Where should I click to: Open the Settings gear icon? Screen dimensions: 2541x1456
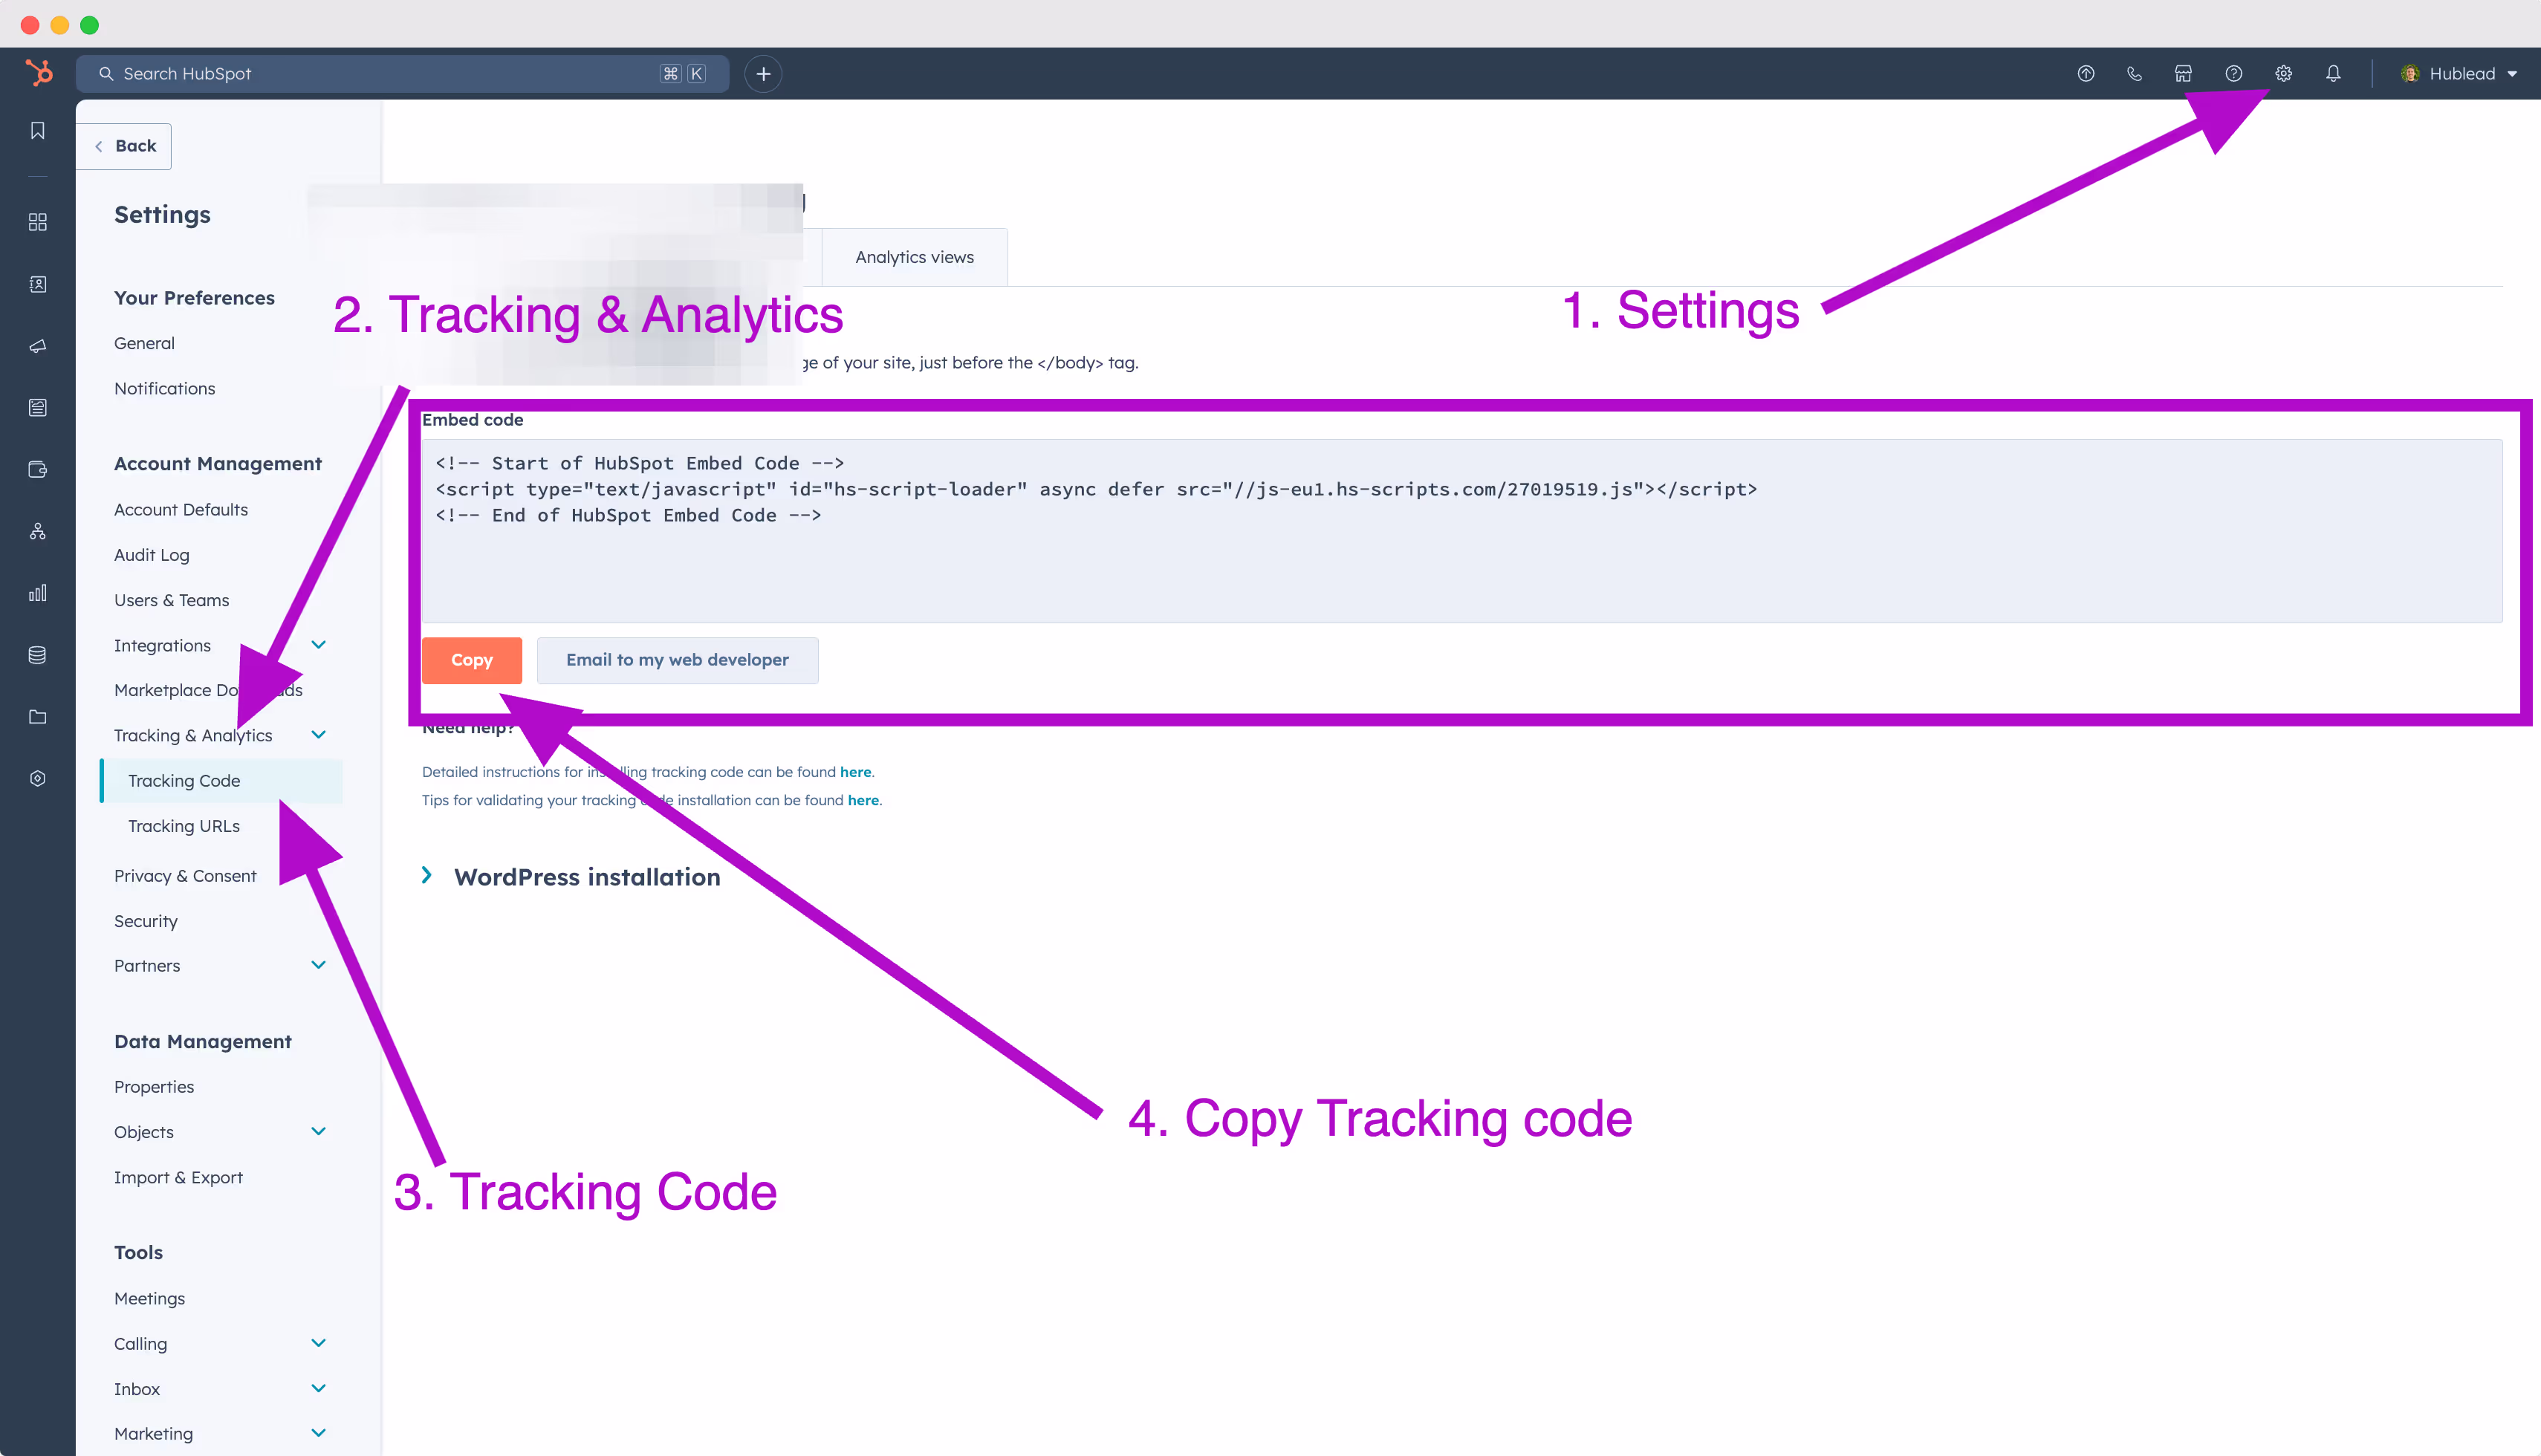point(2283,73)
